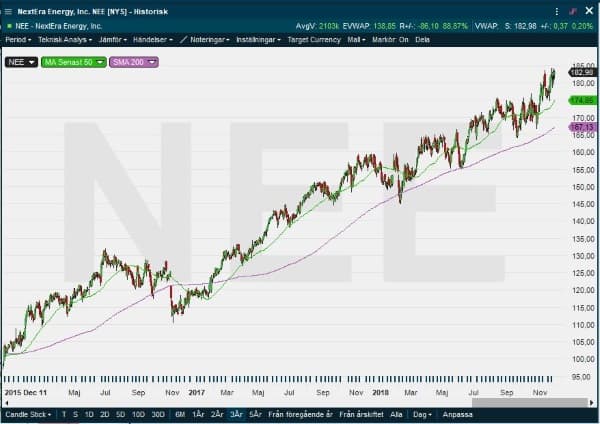Close the NEE chart window
Viewport: 600px width, 424px height.
point(589,11)
